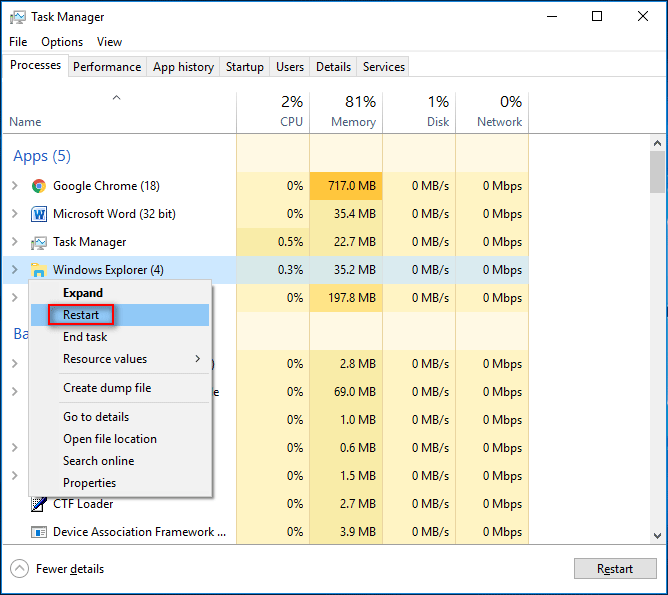This screenshot has height=595, width=668.
Task: Select the Google Chrome (18) row
Action: point(266,186)
